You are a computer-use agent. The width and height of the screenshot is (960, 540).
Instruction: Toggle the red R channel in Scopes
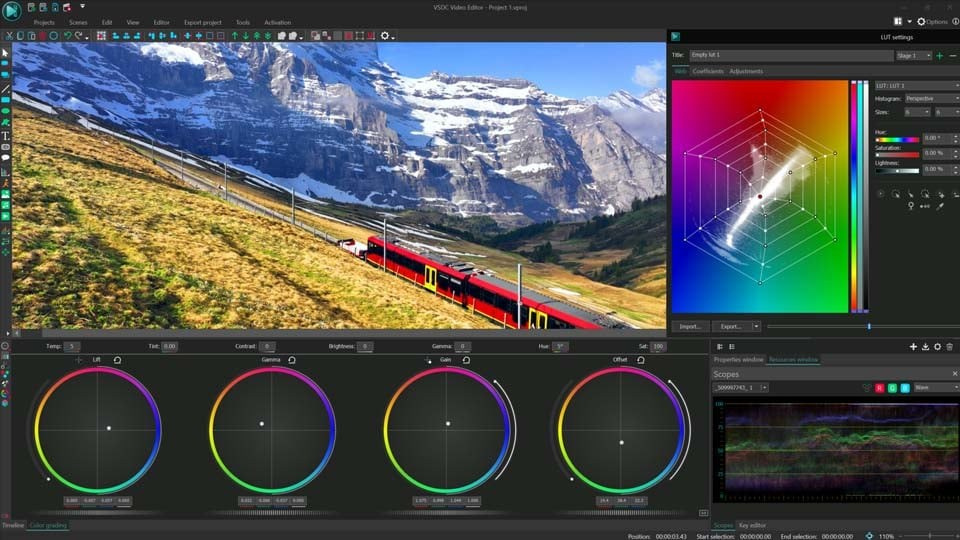point(879,388)
